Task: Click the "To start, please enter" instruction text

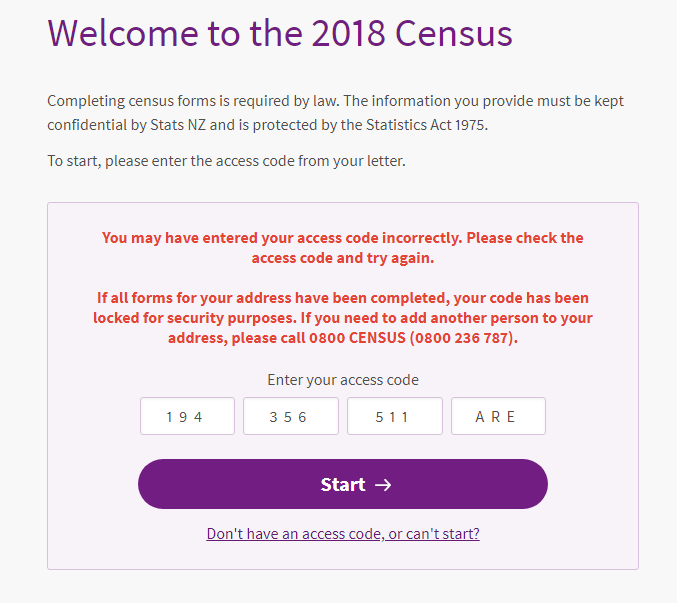Action: (226, 161)
